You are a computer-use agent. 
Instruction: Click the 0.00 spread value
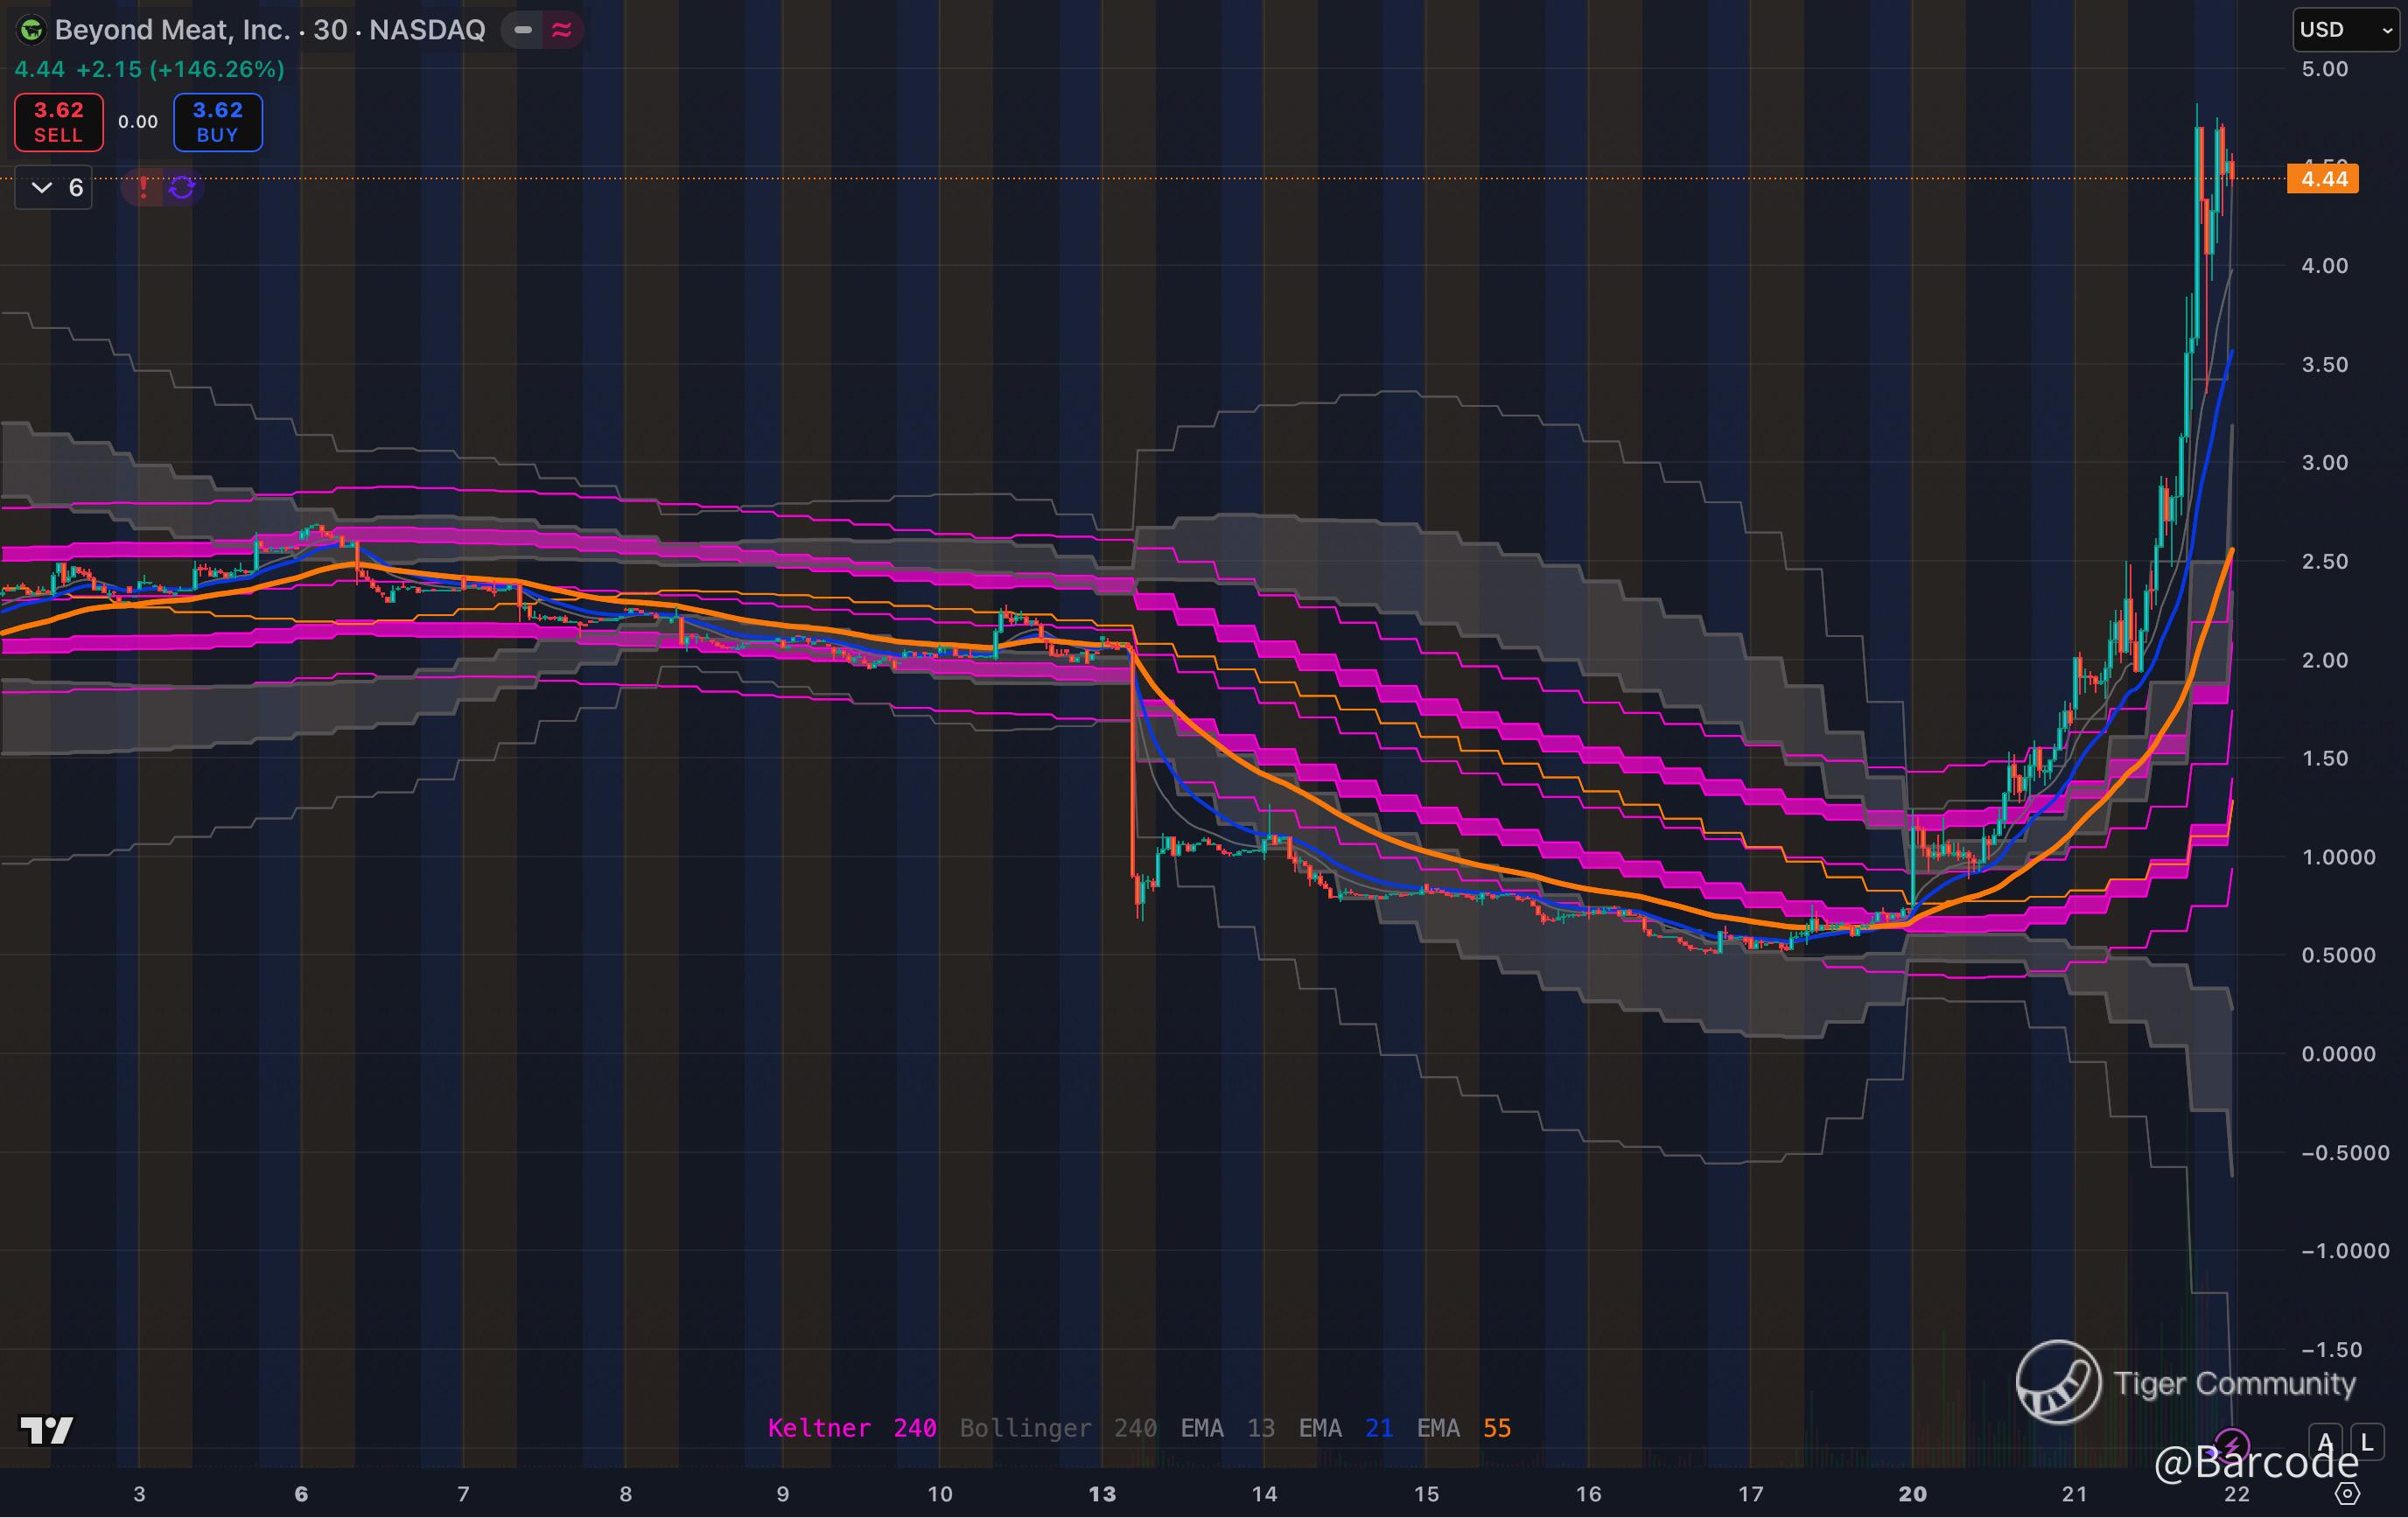tap(138, 122)
